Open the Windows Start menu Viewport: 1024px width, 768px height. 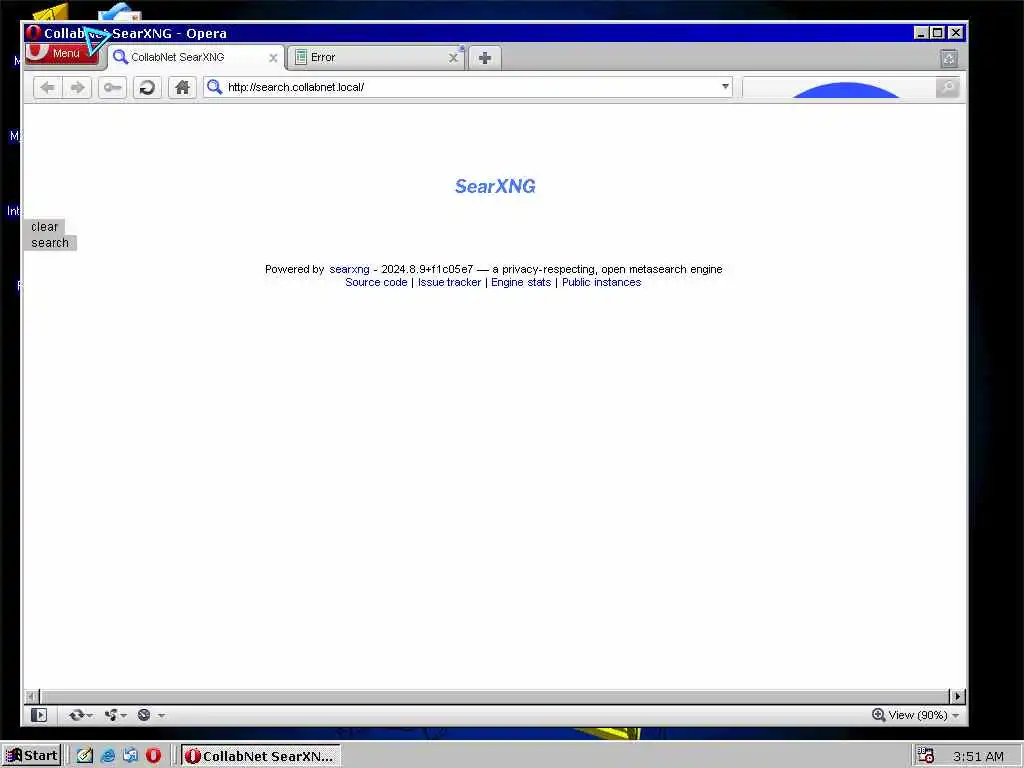(x=31, y=756)
